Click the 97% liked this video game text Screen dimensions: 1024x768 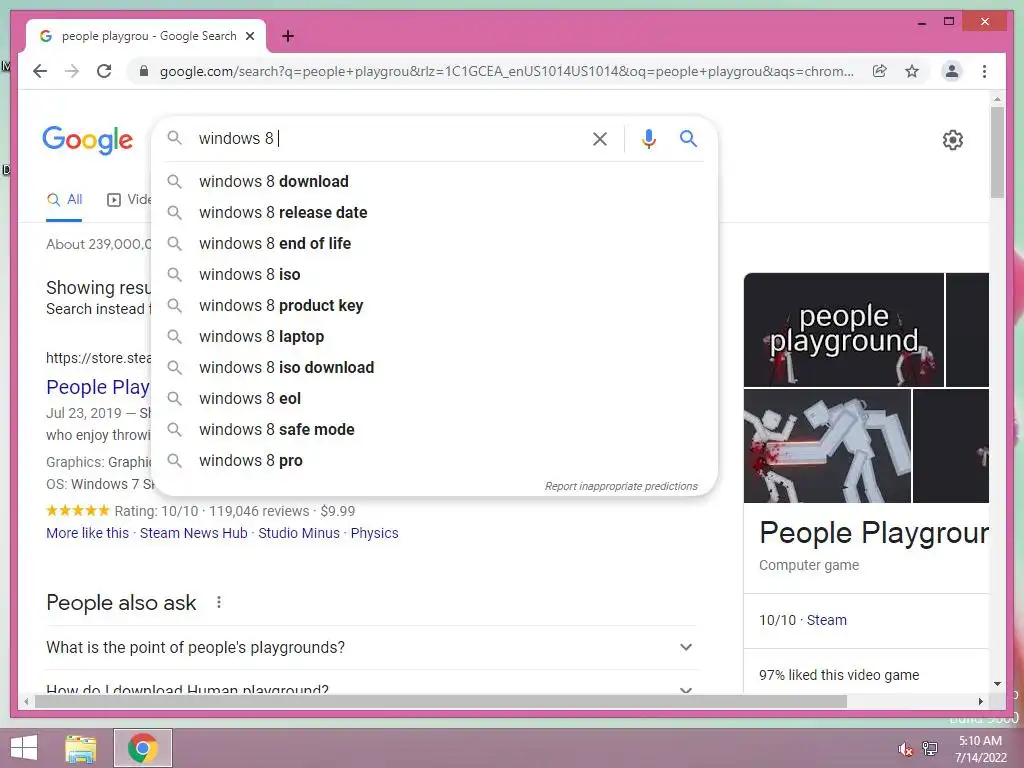pos(839,675)
